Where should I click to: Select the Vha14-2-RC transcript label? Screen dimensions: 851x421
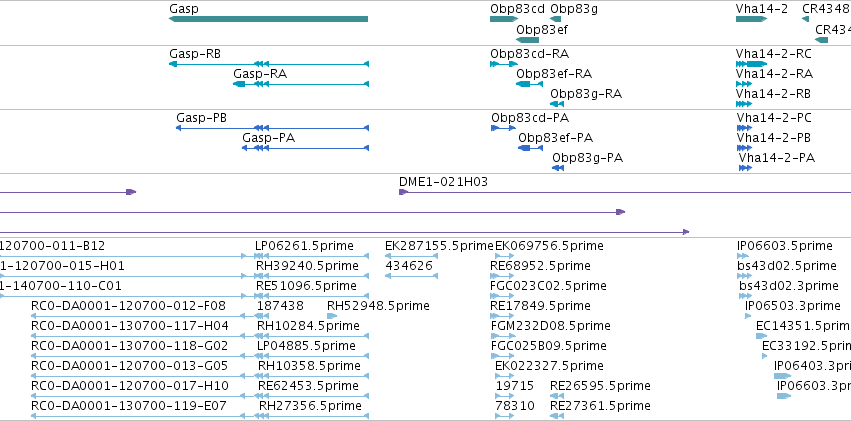coord(774,54)
